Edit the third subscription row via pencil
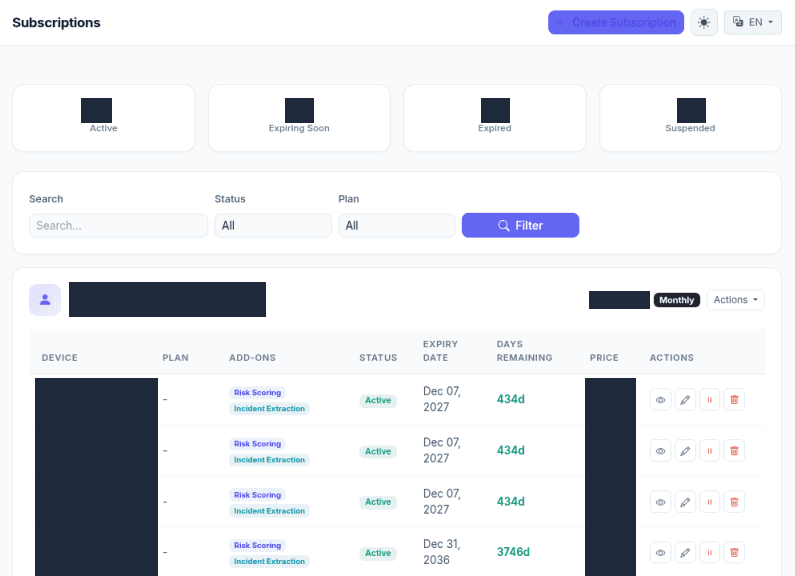Viewport: 795px width, 576px height. 685,502
